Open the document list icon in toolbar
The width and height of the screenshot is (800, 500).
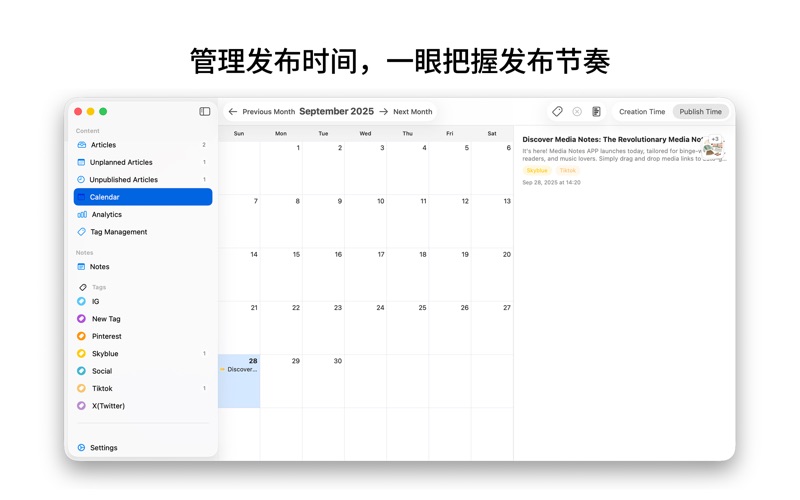tap(596, 112)
